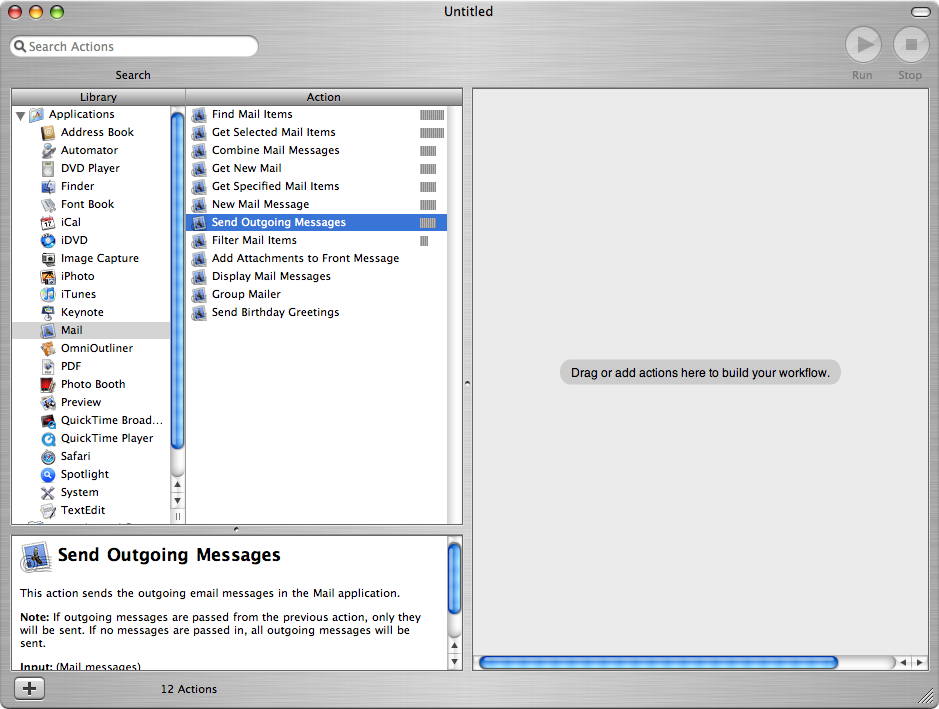Choose the Filter Mail Items action
The height and width of the screenshot is (709, 939).
(x=317, y=240)
